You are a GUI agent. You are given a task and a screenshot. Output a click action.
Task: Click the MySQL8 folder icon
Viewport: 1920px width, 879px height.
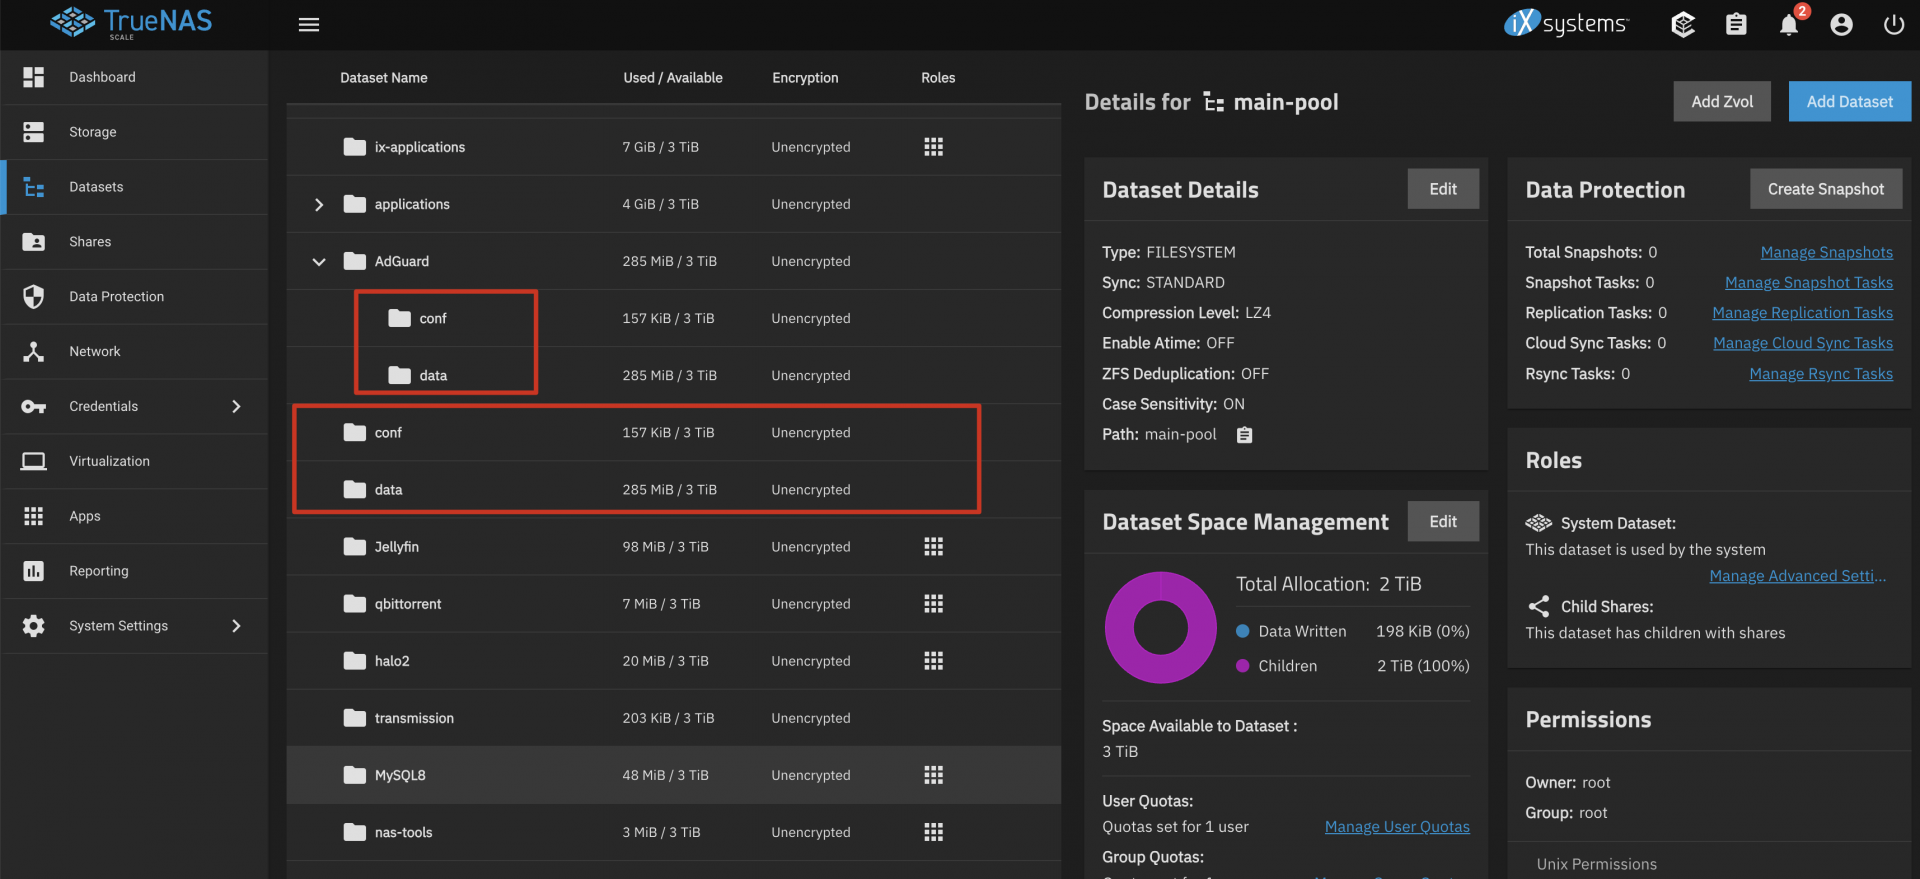pyautogui.click(x=355, y=775)
